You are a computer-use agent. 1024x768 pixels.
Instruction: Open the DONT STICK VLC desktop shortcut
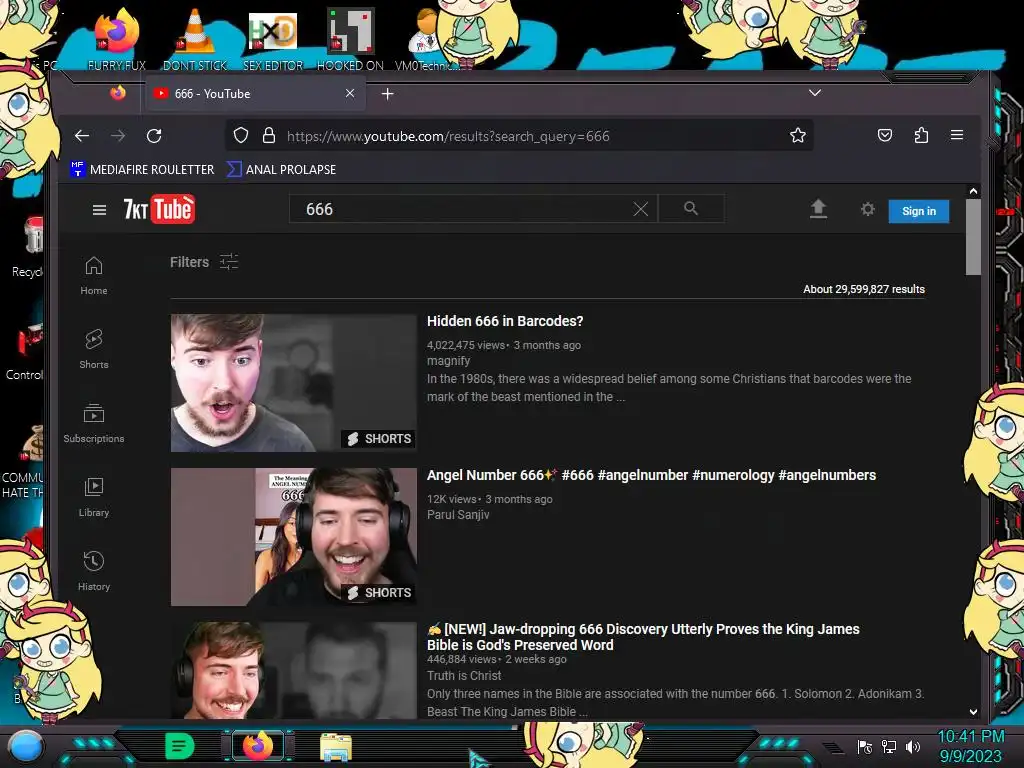click(x=195, y=39)
